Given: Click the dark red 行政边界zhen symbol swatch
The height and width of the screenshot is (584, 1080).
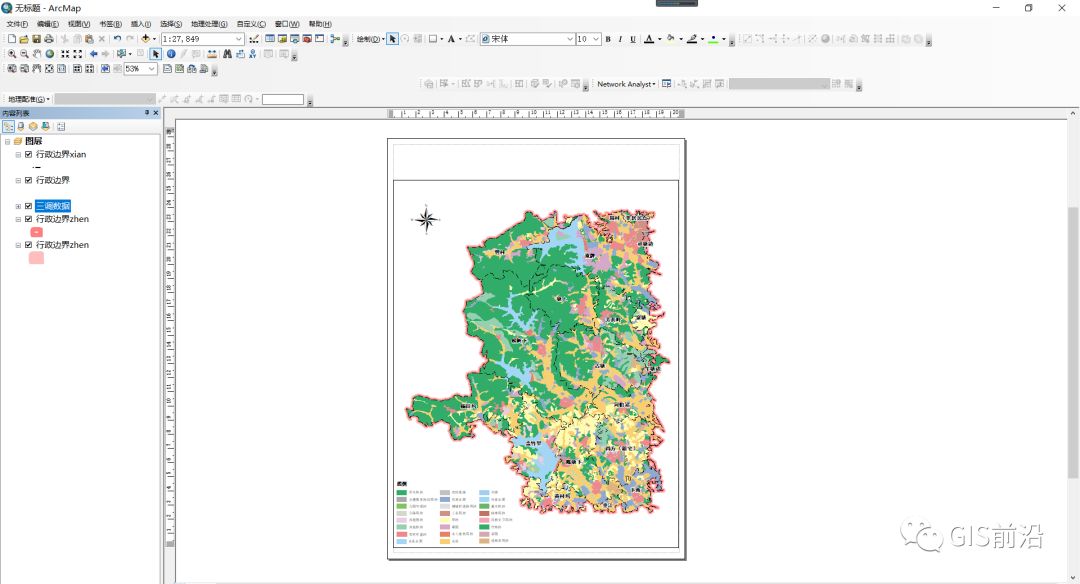Looking at the screenshot, I should pos(37,232).
